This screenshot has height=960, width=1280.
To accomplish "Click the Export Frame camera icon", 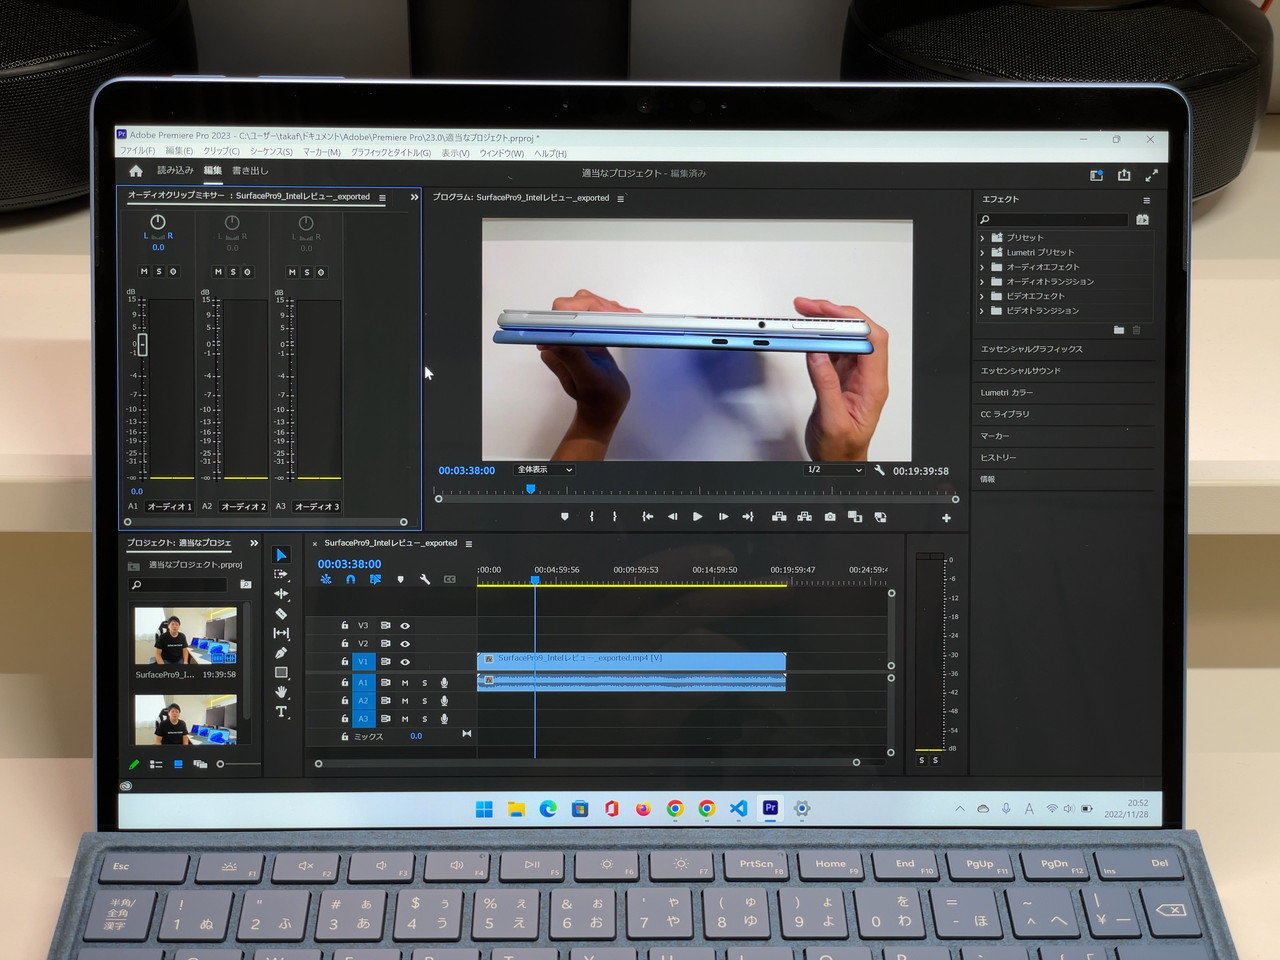I will [830, 517].
